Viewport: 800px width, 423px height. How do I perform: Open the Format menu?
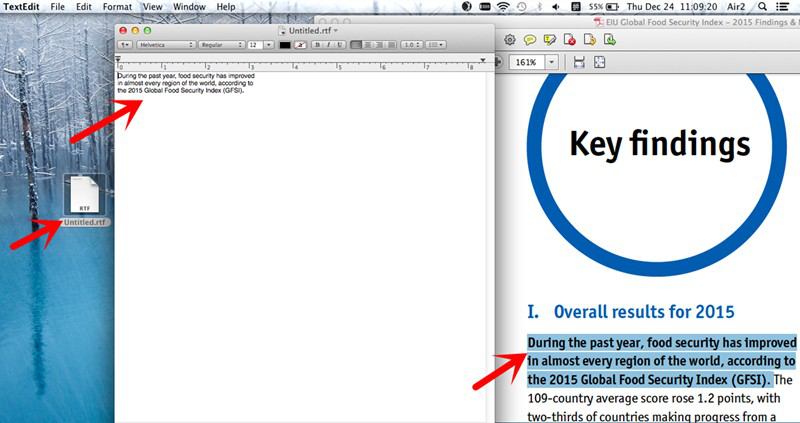[x=117, y=7]
